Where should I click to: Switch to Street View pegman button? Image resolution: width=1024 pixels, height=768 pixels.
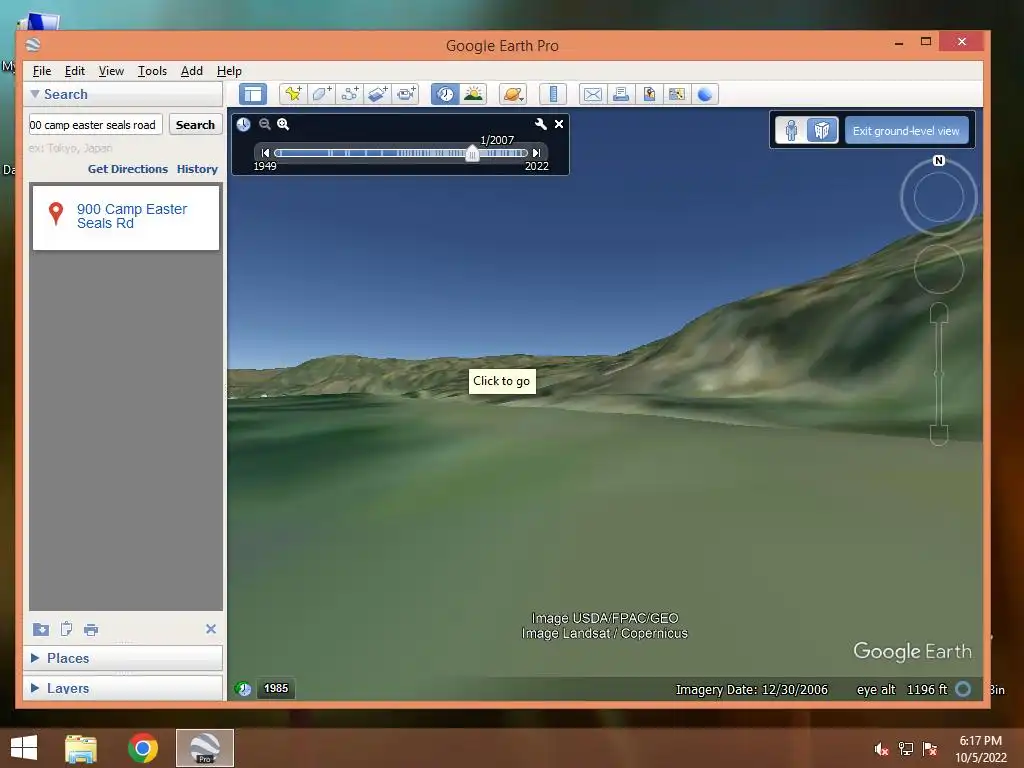[x=791, y=131]
